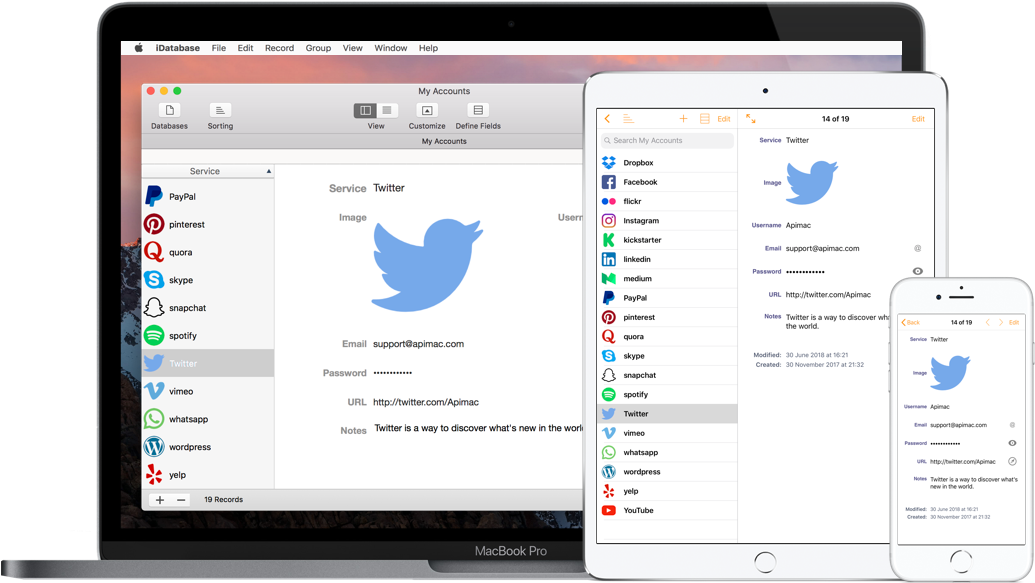1035x583 pixels.
Task: Switch to split view in the View control
Action: coord(365,110)
